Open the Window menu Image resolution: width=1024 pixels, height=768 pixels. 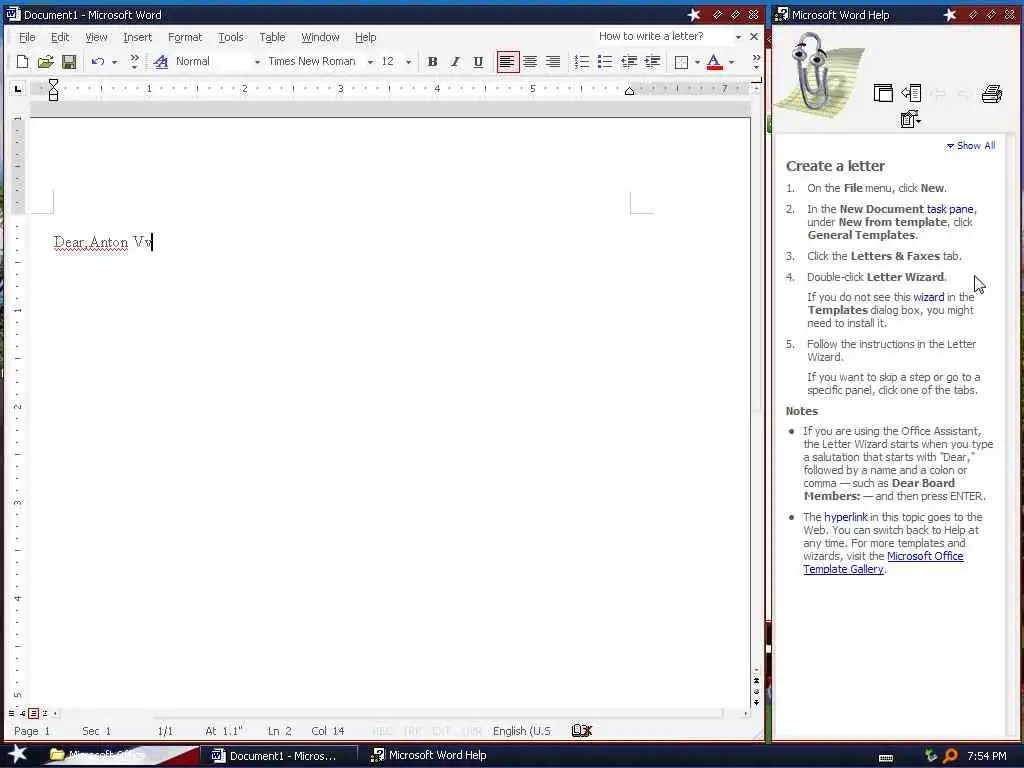pos(320,37)
